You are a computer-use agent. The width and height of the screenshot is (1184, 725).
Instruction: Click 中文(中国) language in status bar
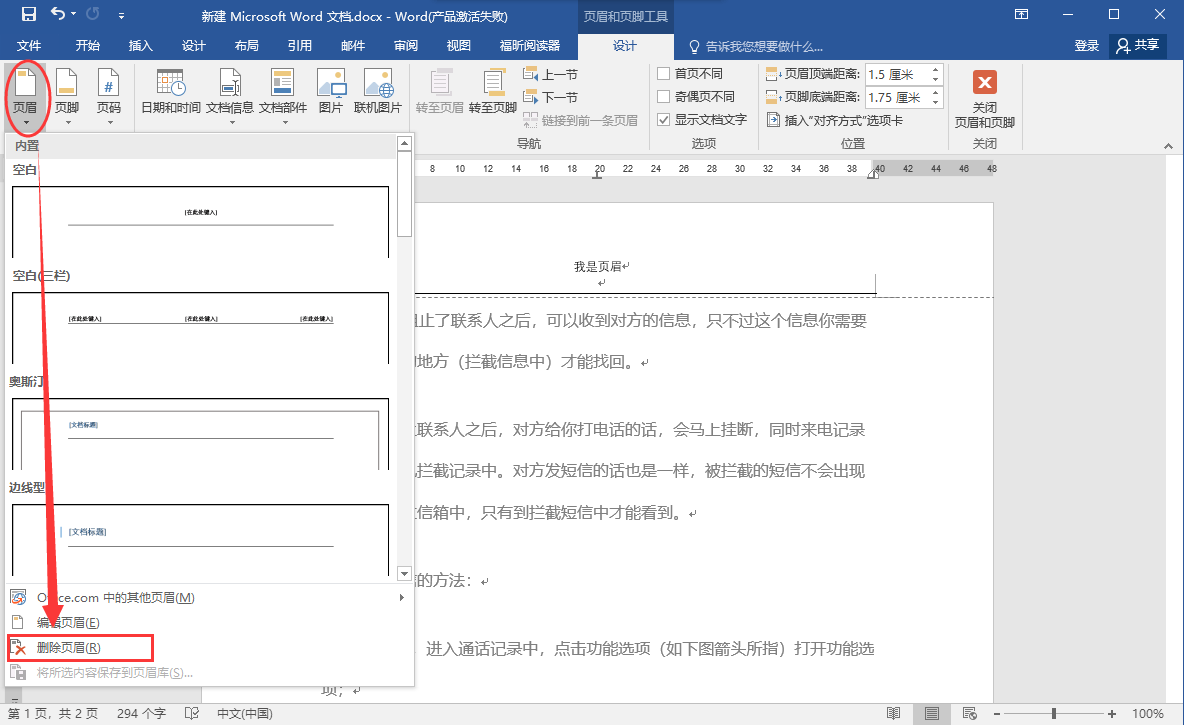click(x=245, y=713)
